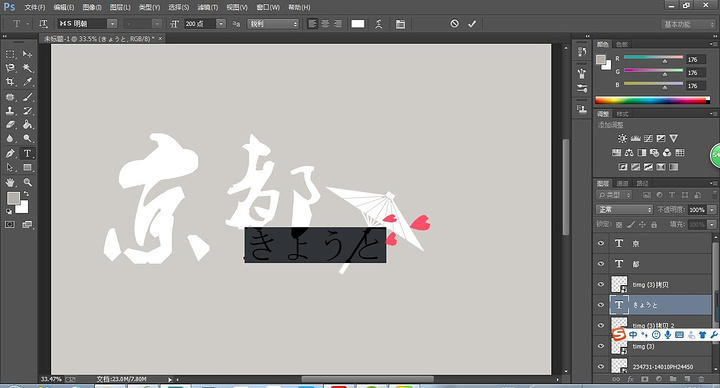Open warped text options
This screenshot has height=388, width=720.
pyautogui.click(x=379, y=24)
